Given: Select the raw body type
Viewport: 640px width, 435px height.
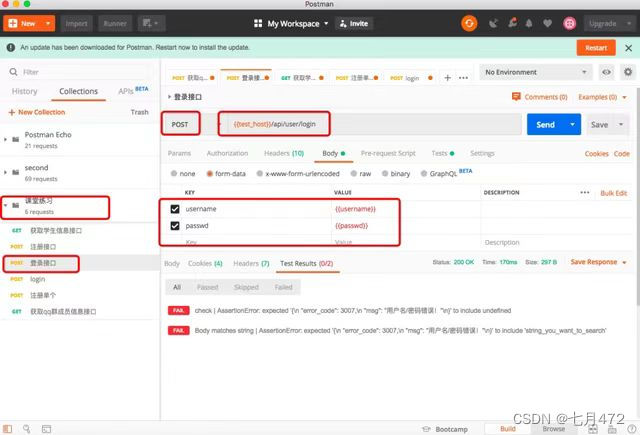Looking at the screenshot, I should (354, 173).
